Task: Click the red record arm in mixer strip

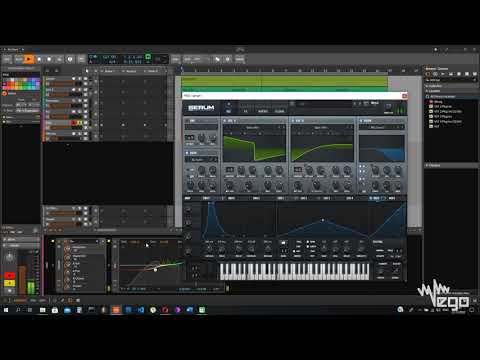Action: coord(9,275)
